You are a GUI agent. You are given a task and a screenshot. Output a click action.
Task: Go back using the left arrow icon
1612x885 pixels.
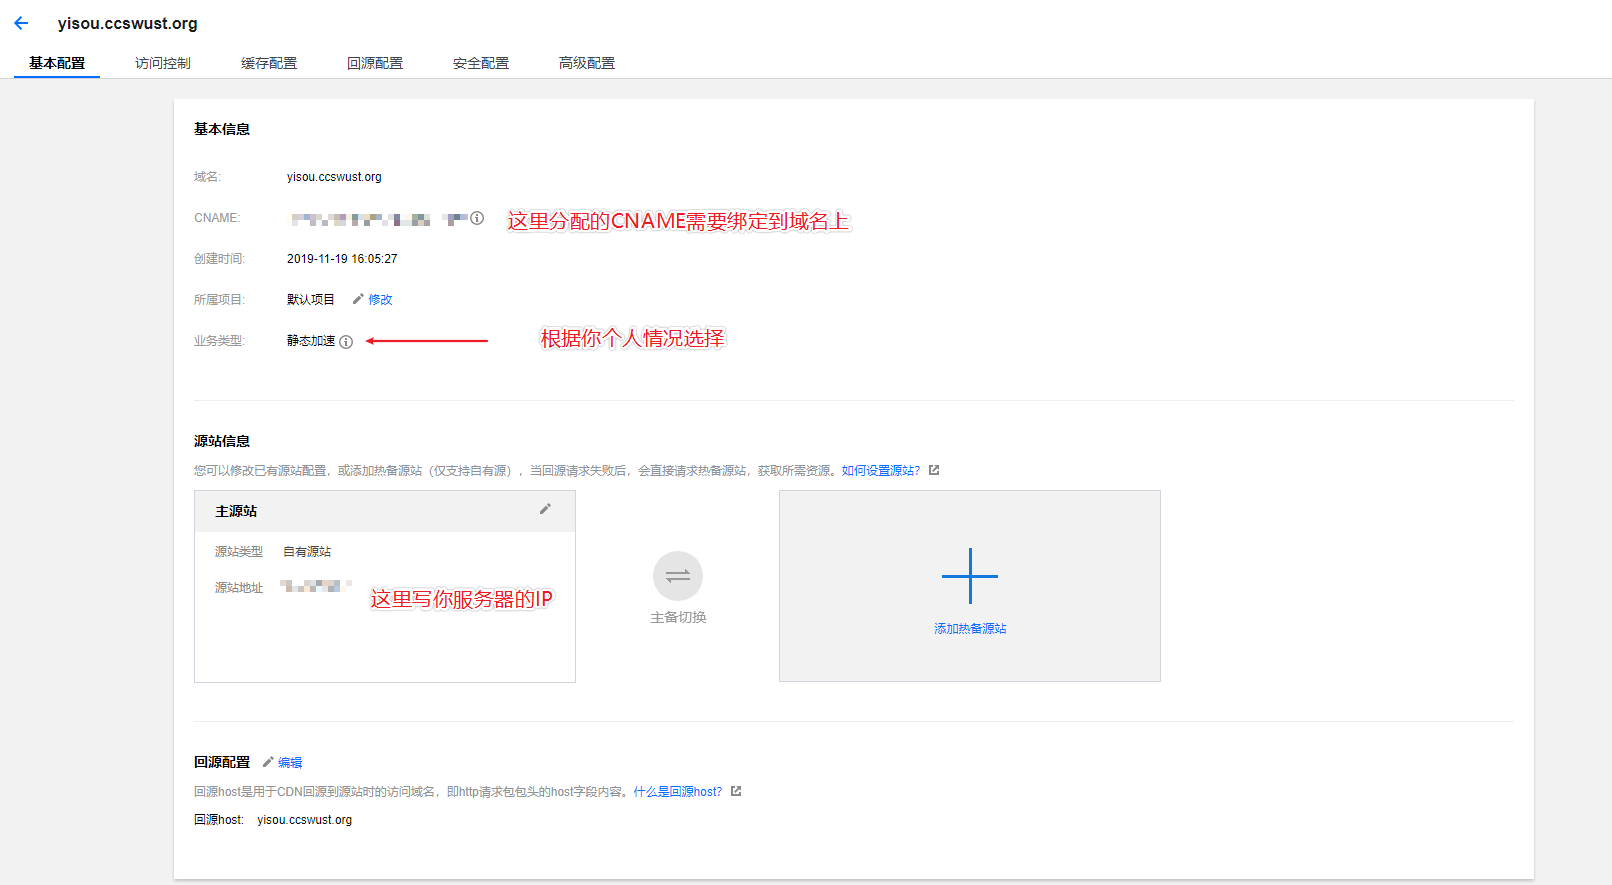tap(21, 23)
